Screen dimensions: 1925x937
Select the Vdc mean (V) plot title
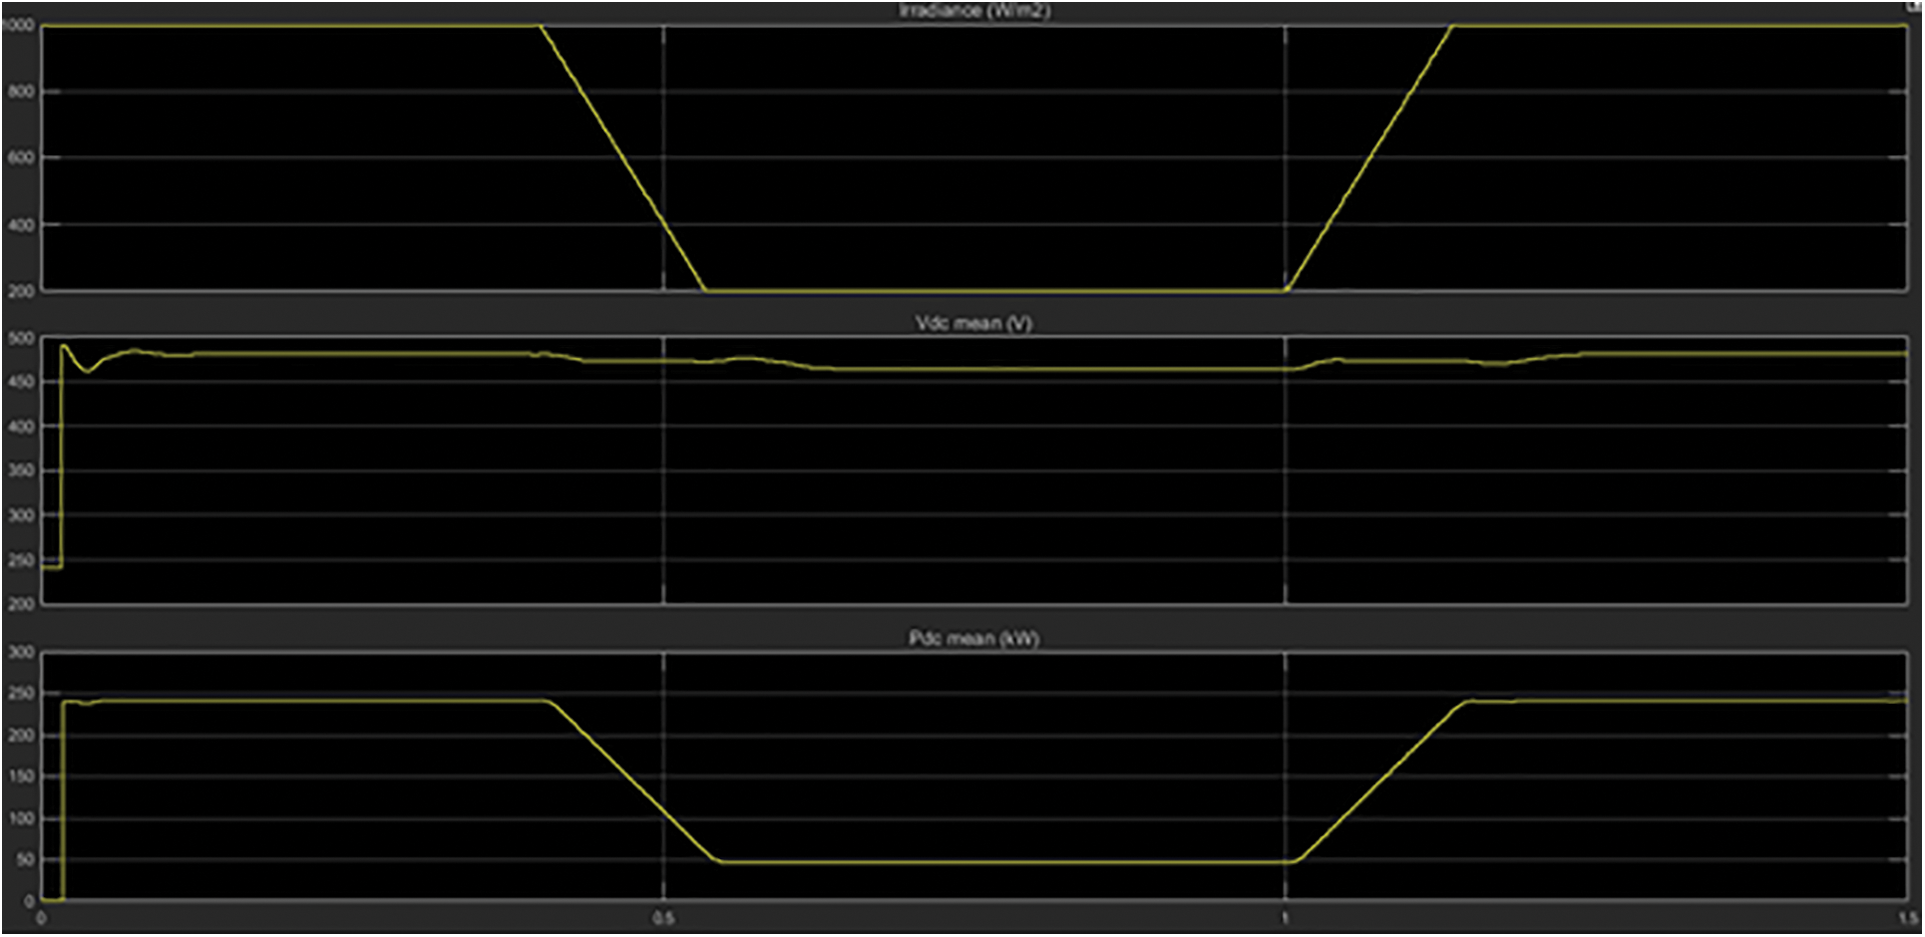pyautogui.click(x=973, y=323)
